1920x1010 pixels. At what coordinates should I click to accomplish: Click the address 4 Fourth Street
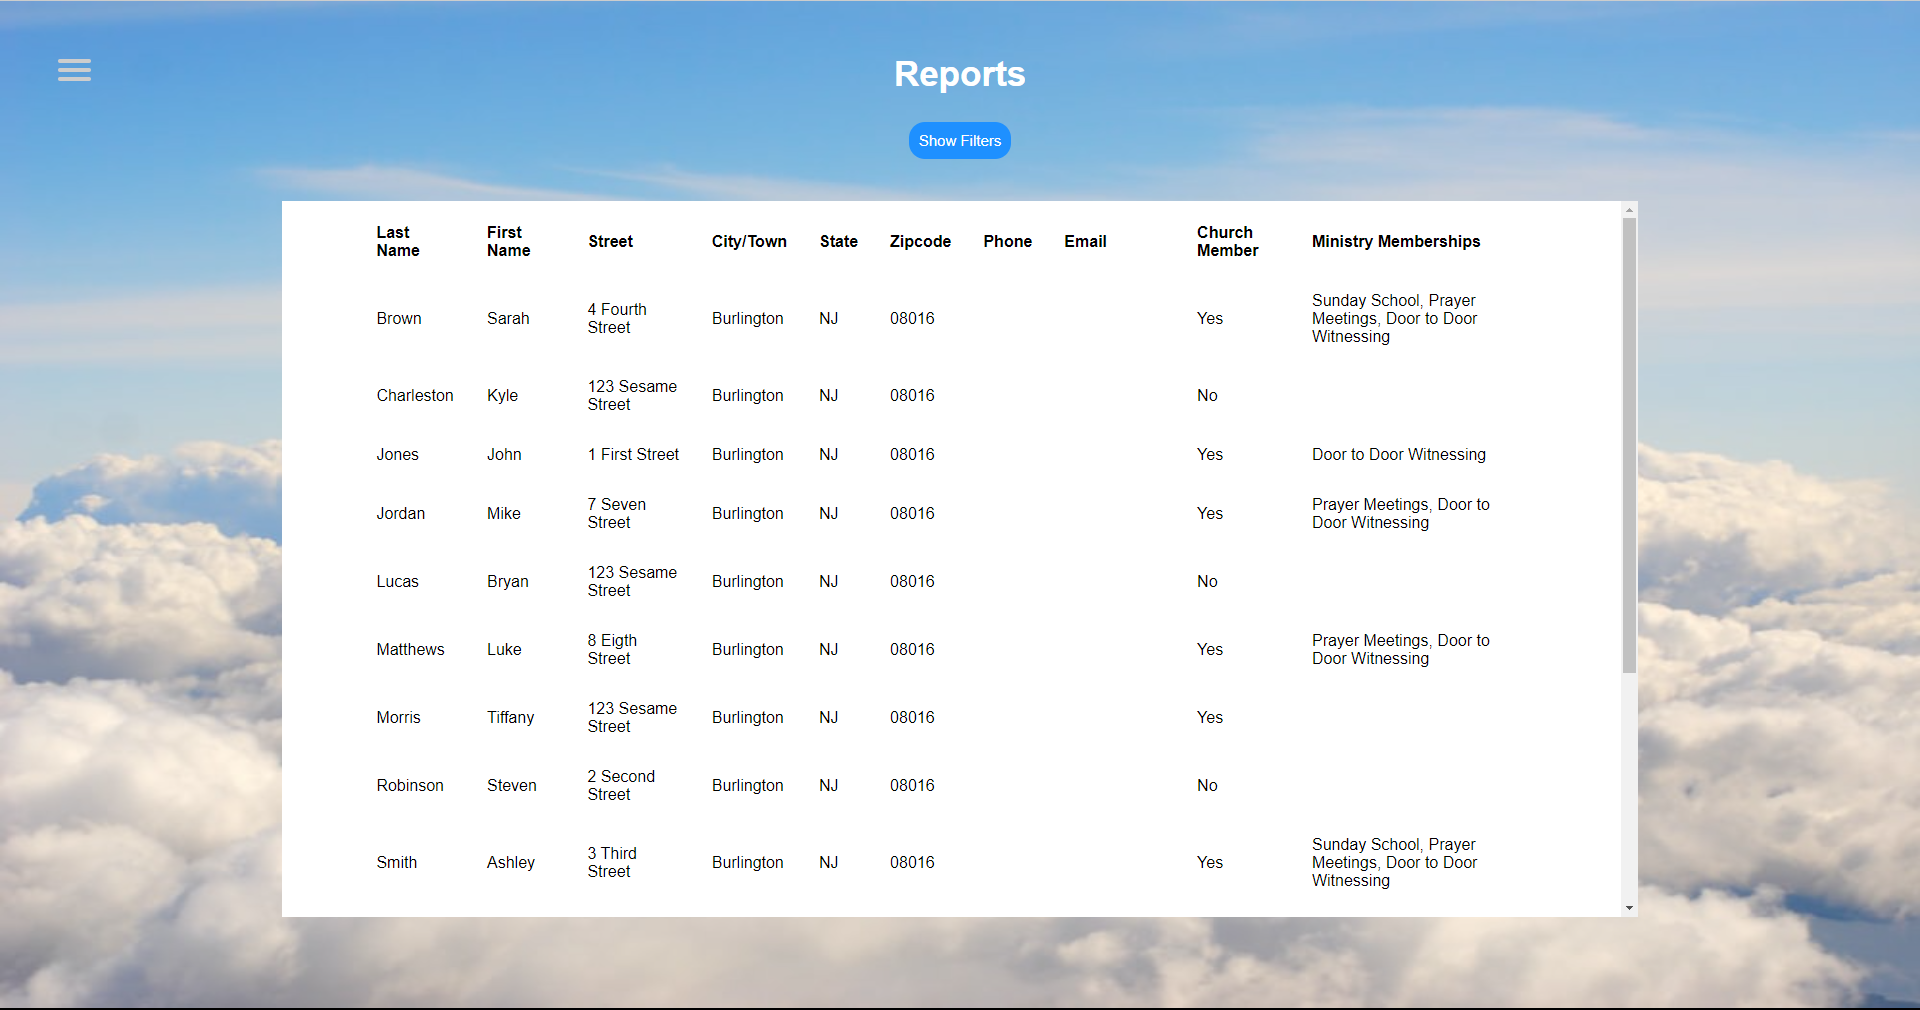tap(617, 318)
